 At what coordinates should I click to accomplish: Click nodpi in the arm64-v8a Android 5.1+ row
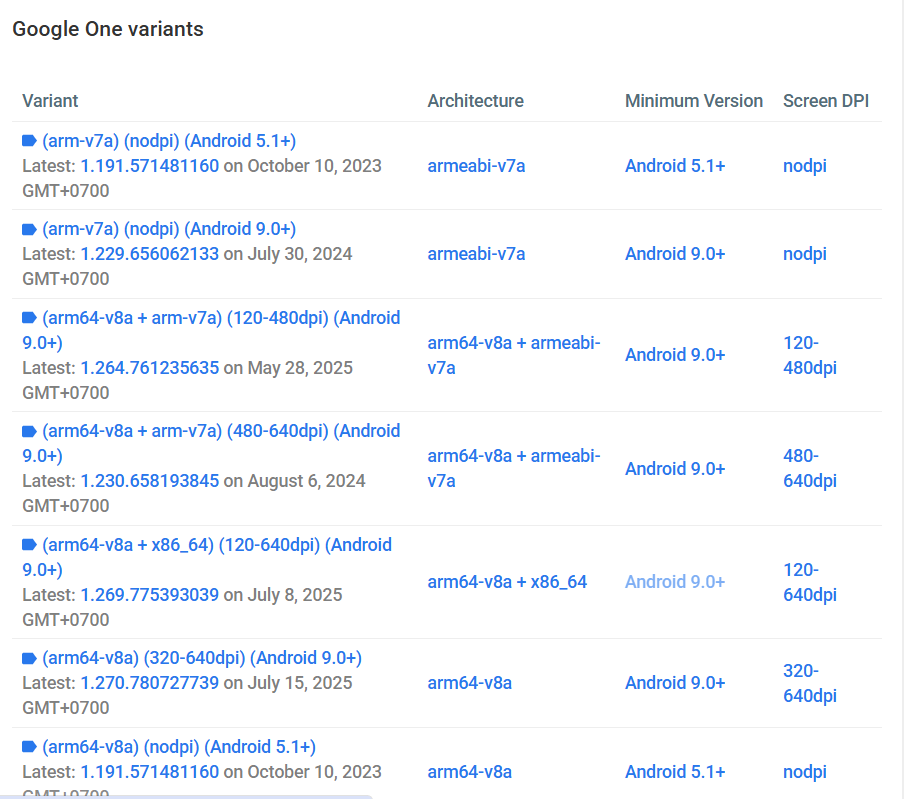pos(805,772)
